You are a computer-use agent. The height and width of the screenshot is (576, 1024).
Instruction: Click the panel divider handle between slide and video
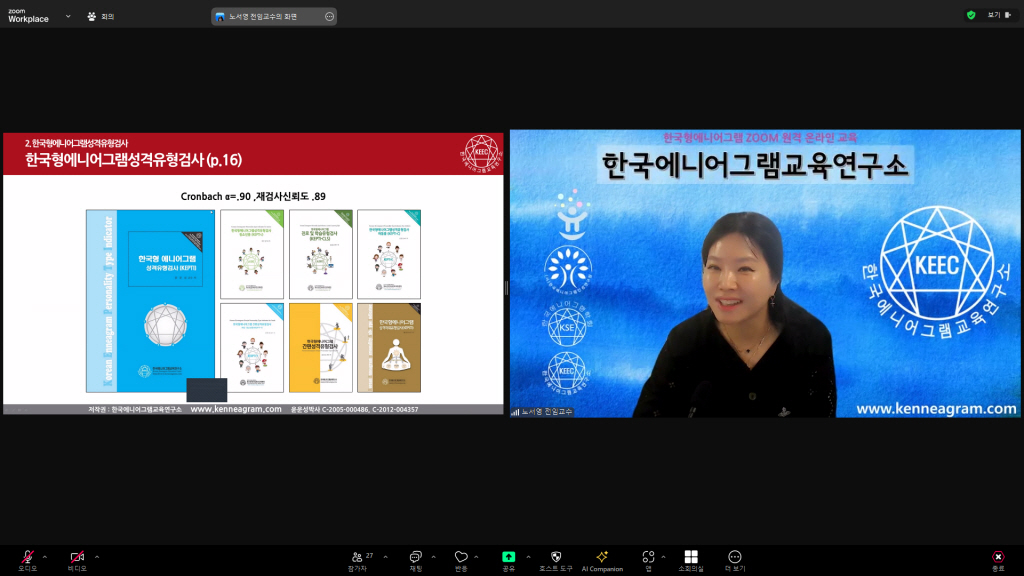[x=506, y=288]
